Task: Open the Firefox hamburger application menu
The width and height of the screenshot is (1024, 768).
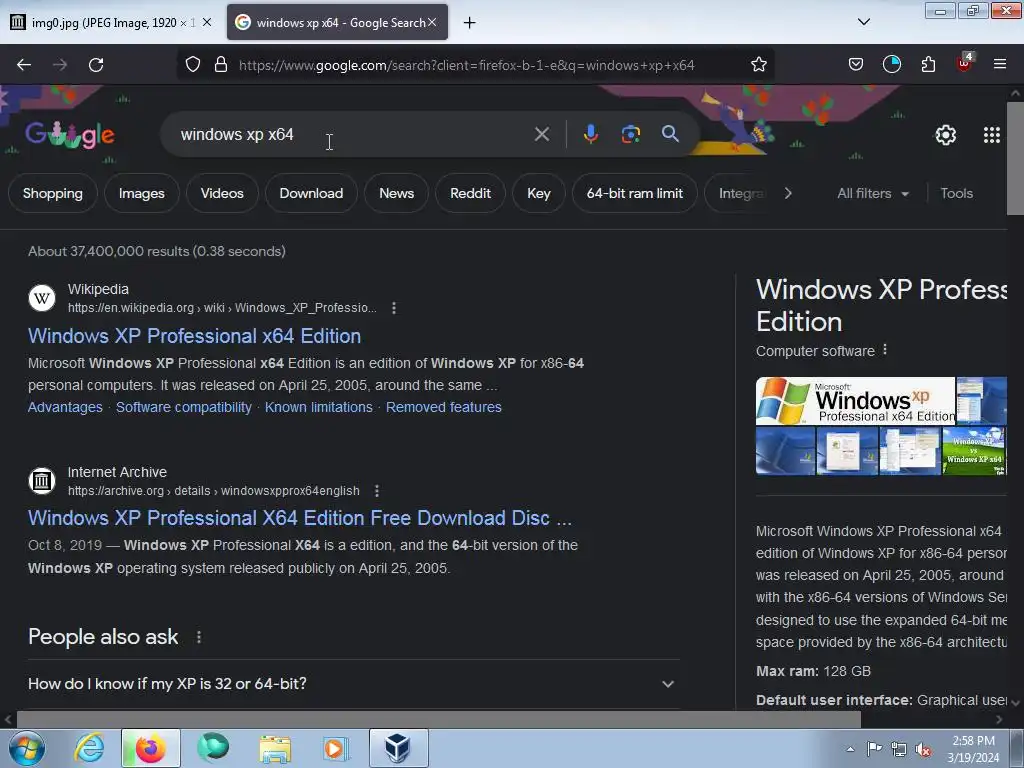Action: (x=999, y=65)
